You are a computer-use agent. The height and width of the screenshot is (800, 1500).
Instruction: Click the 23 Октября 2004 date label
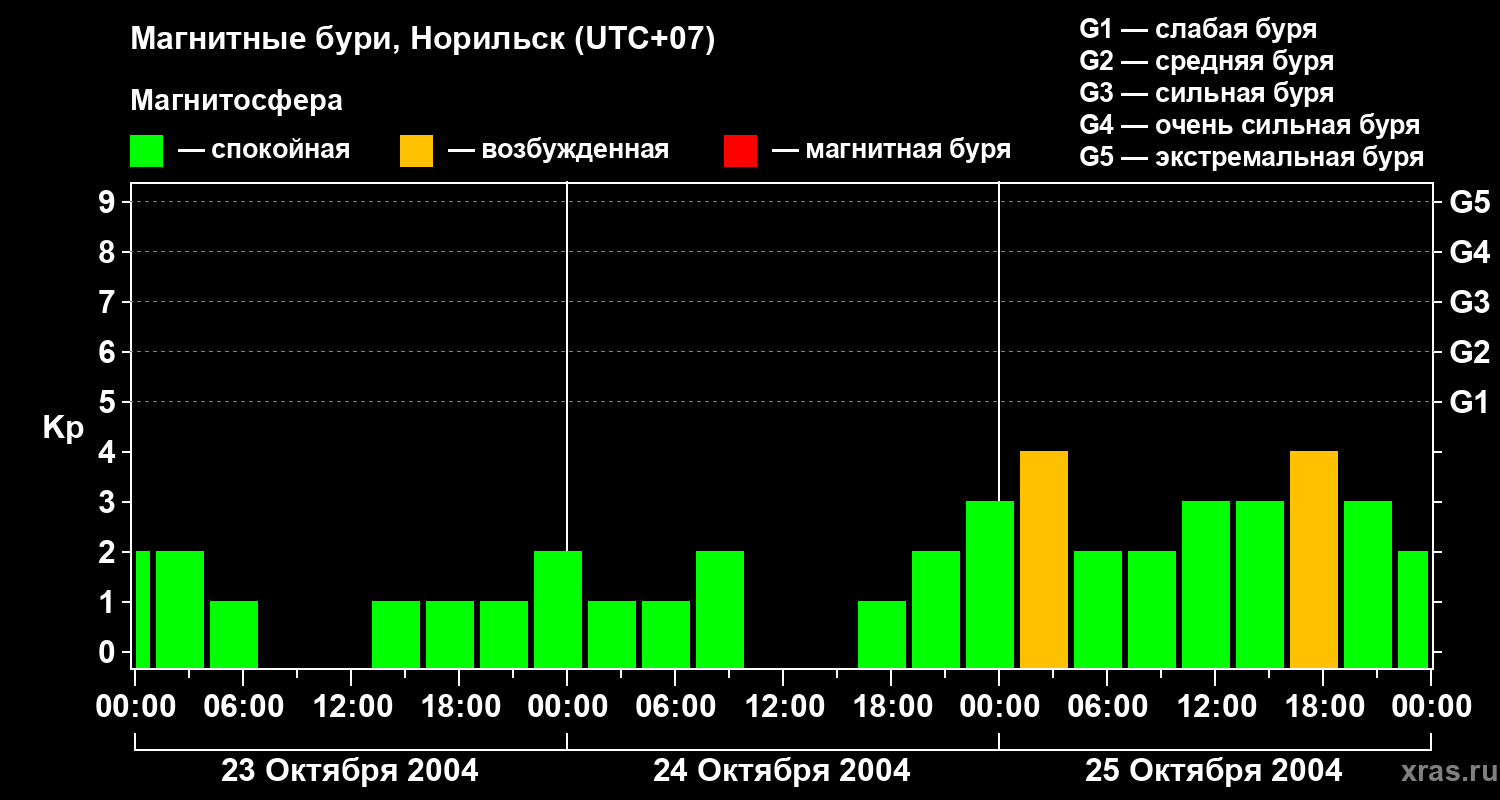click(350, 771)
